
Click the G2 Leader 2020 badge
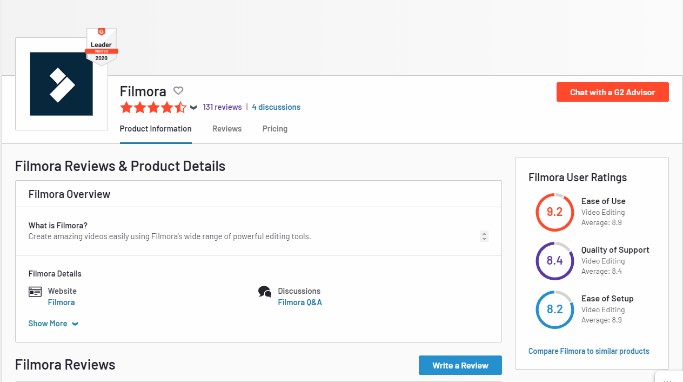click(101, 47)
